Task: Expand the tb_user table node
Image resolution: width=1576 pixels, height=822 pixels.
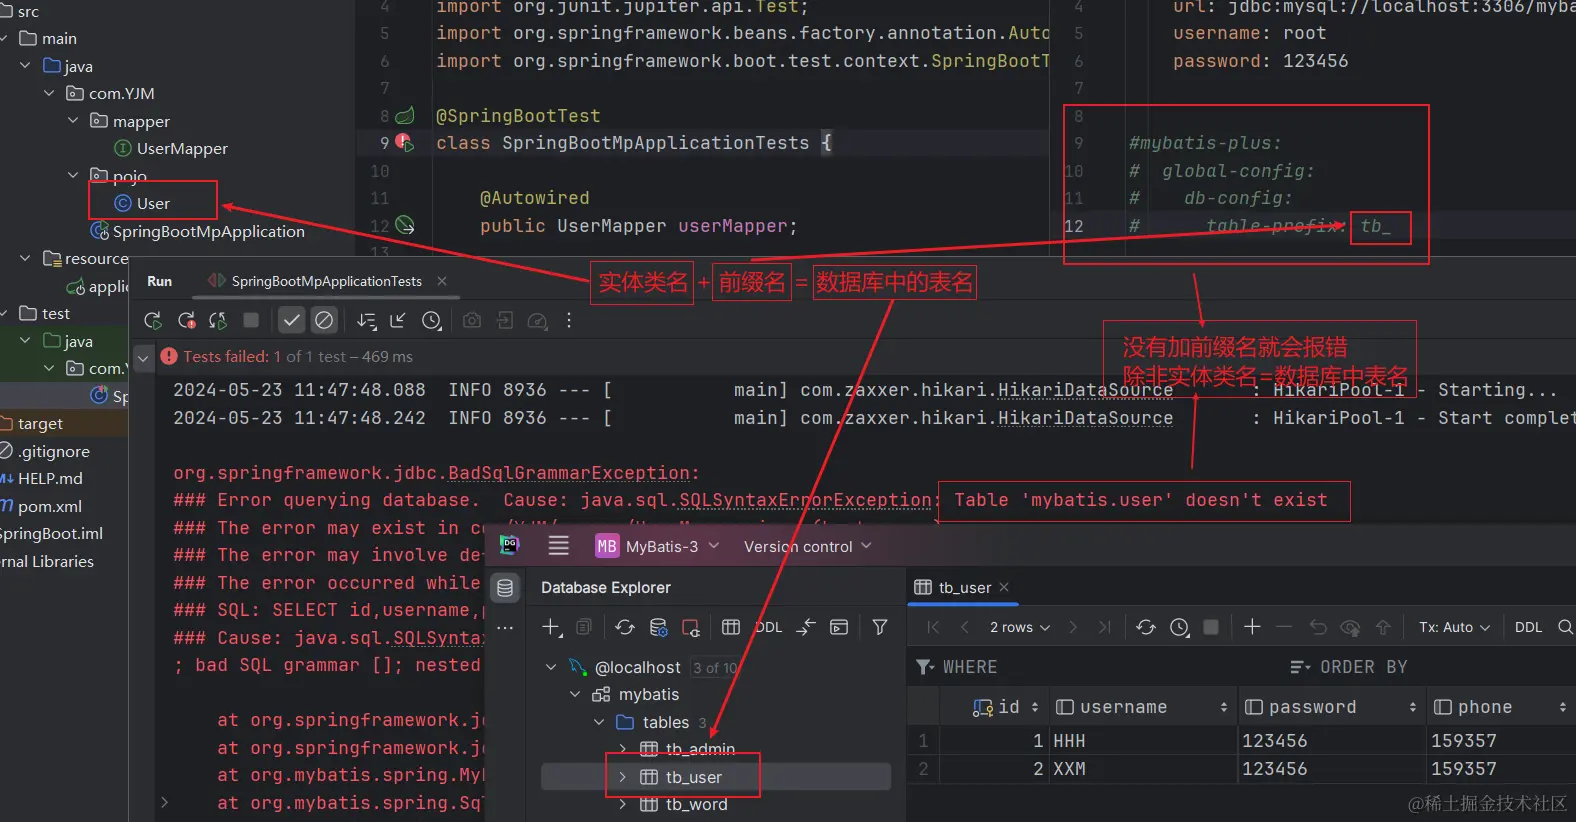Action: coord(623,777)
